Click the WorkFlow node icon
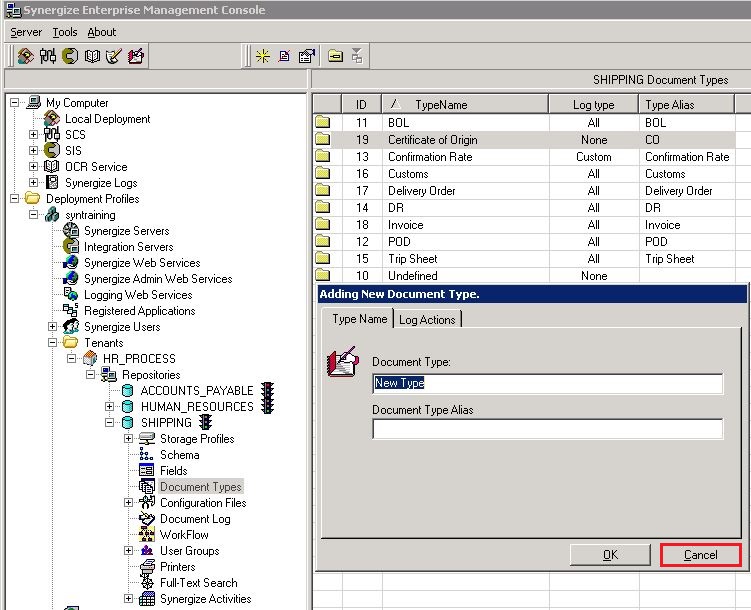This screenshot has width=751, height=610. 147,534
